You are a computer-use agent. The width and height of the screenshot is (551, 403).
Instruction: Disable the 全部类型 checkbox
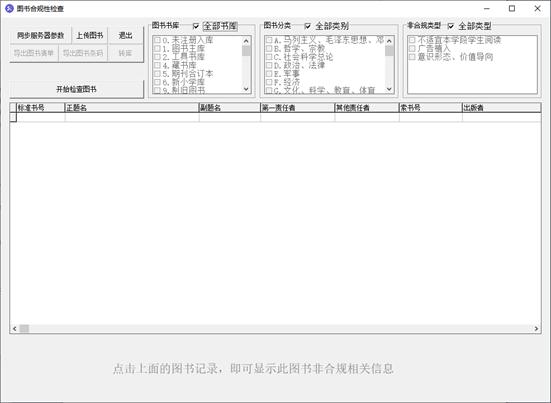451,26
